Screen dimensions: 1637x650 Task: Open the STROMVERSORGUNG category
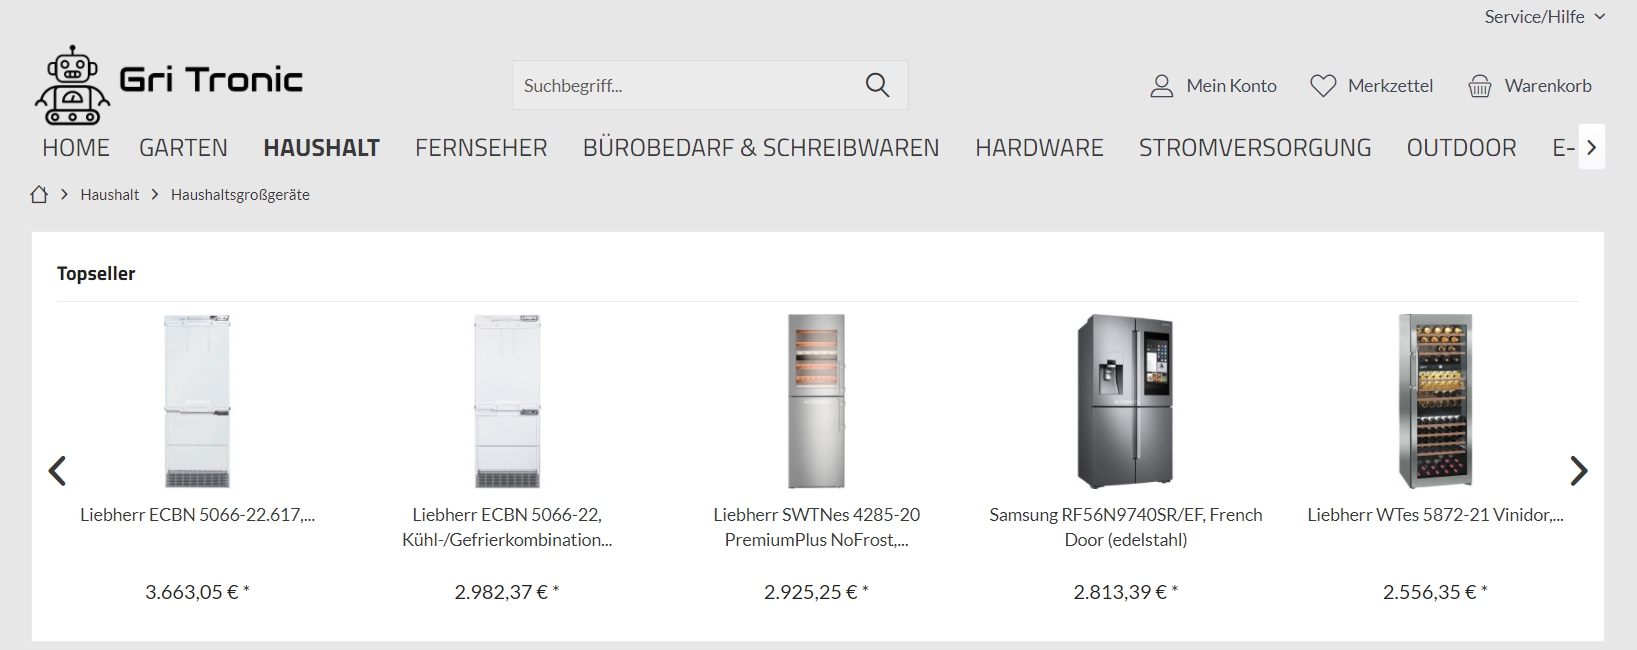[1255, 148]
